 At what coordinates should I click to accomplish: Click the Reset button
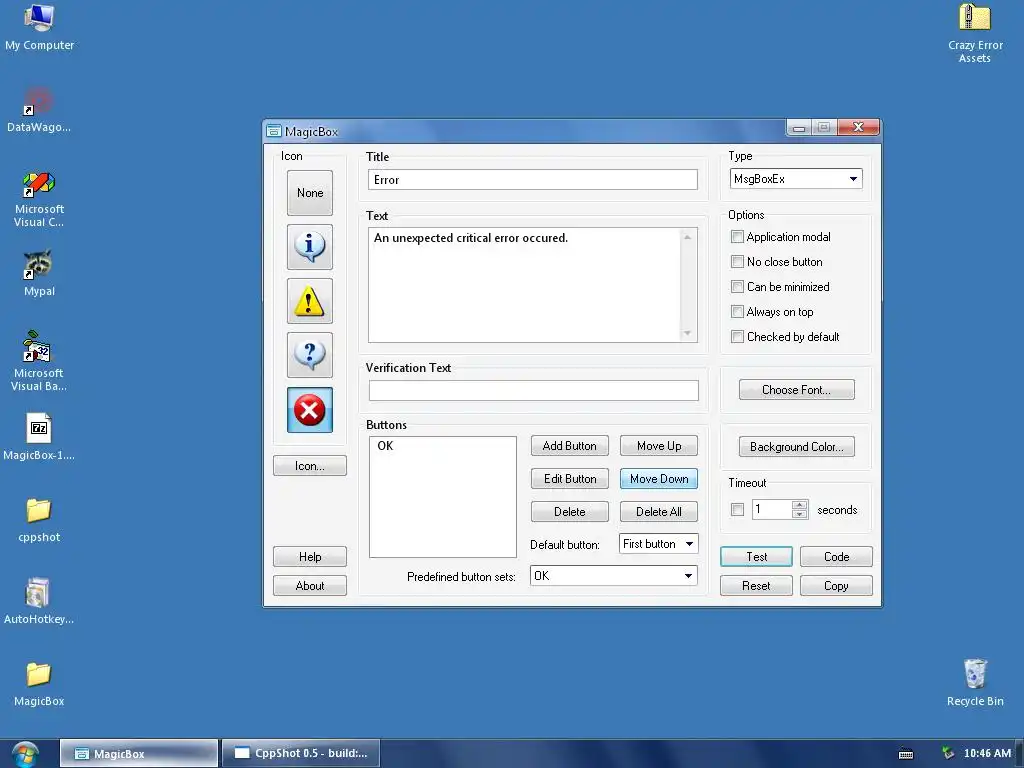point(756,586)
